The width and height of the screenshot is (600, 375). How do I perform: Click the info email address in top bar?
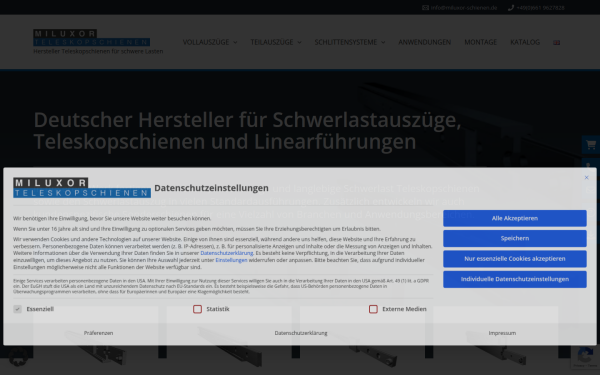[463, 8]
